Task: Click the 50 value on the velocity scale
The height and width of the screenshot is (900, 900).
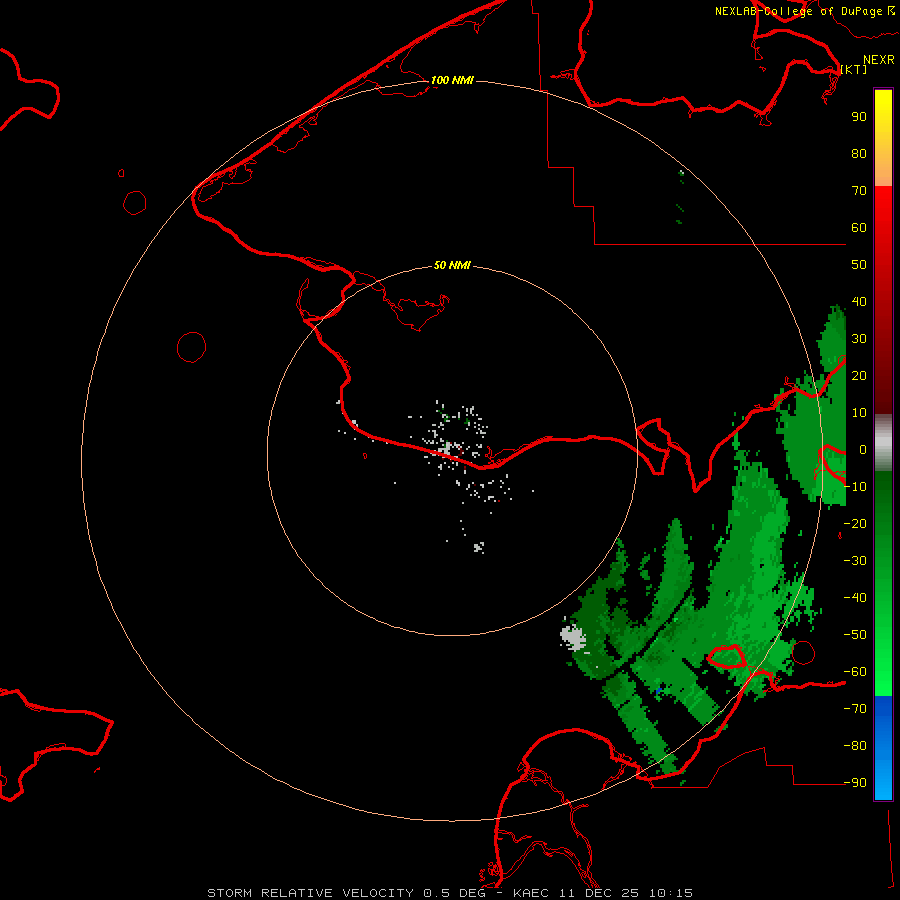Action: tap(859, 265)
